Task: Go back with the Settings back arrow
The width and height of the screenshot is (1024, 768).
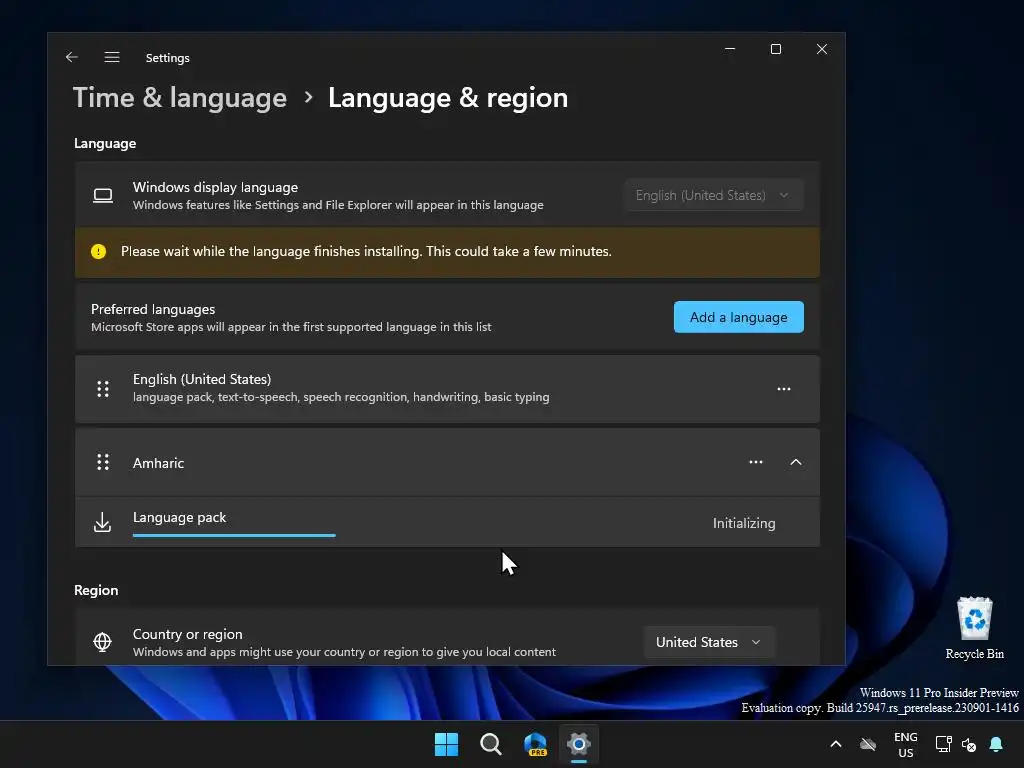Action: [72, 57]
